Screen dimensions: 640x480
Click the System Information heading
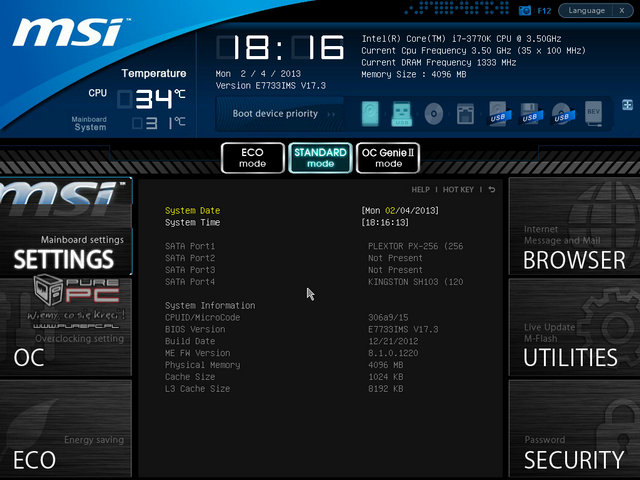(x=210, y=306)
